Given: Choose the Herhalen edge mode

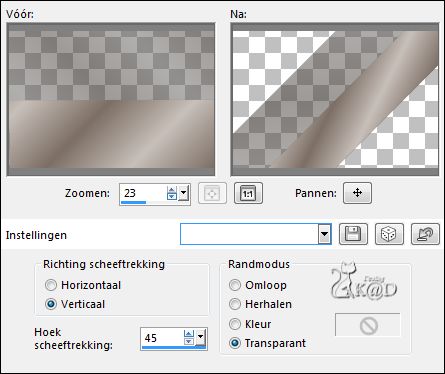Looking at the screenshot, I should click(235, 304).
